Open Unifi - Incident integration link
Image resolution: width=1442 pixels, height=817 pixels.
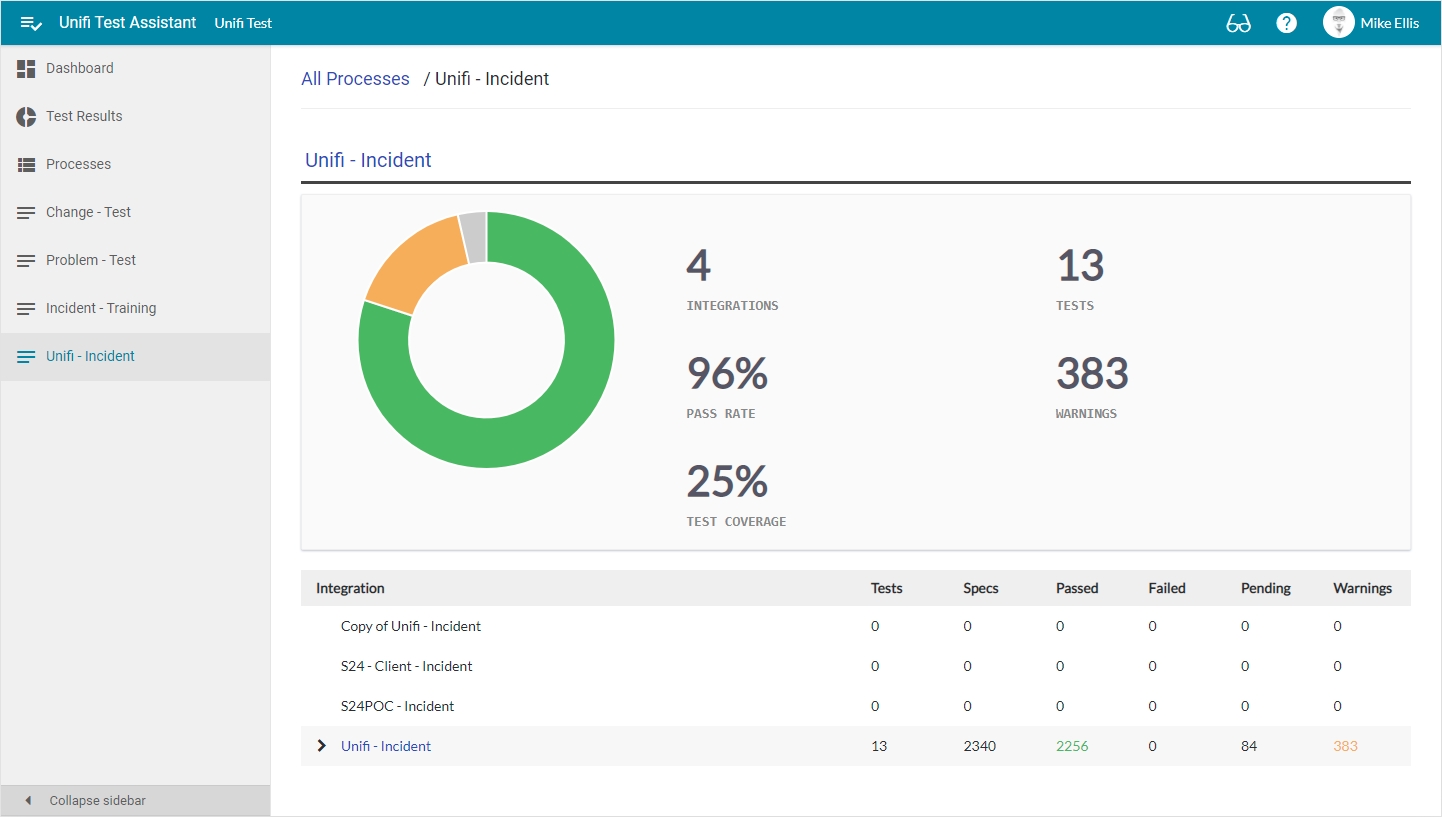click(386, 746)
